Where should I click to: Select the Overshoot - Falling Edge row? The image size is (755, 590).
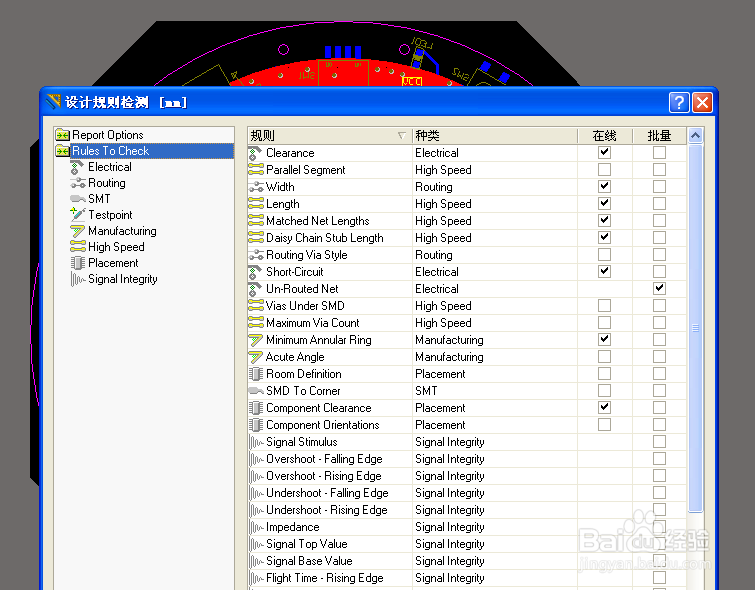467,459
